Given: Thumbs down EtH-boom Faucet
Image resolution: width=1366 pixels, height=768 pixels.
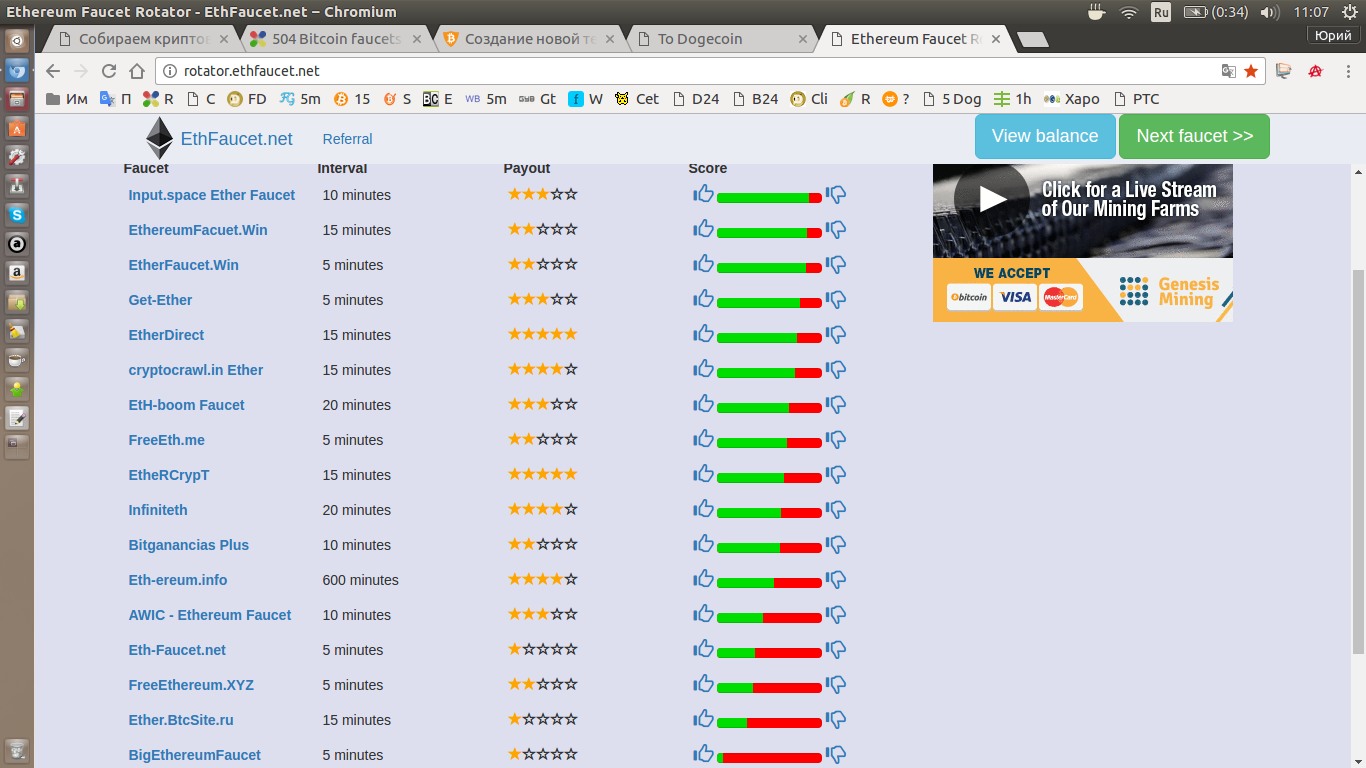Looking at the screenshot, I should tap(836, 405).
